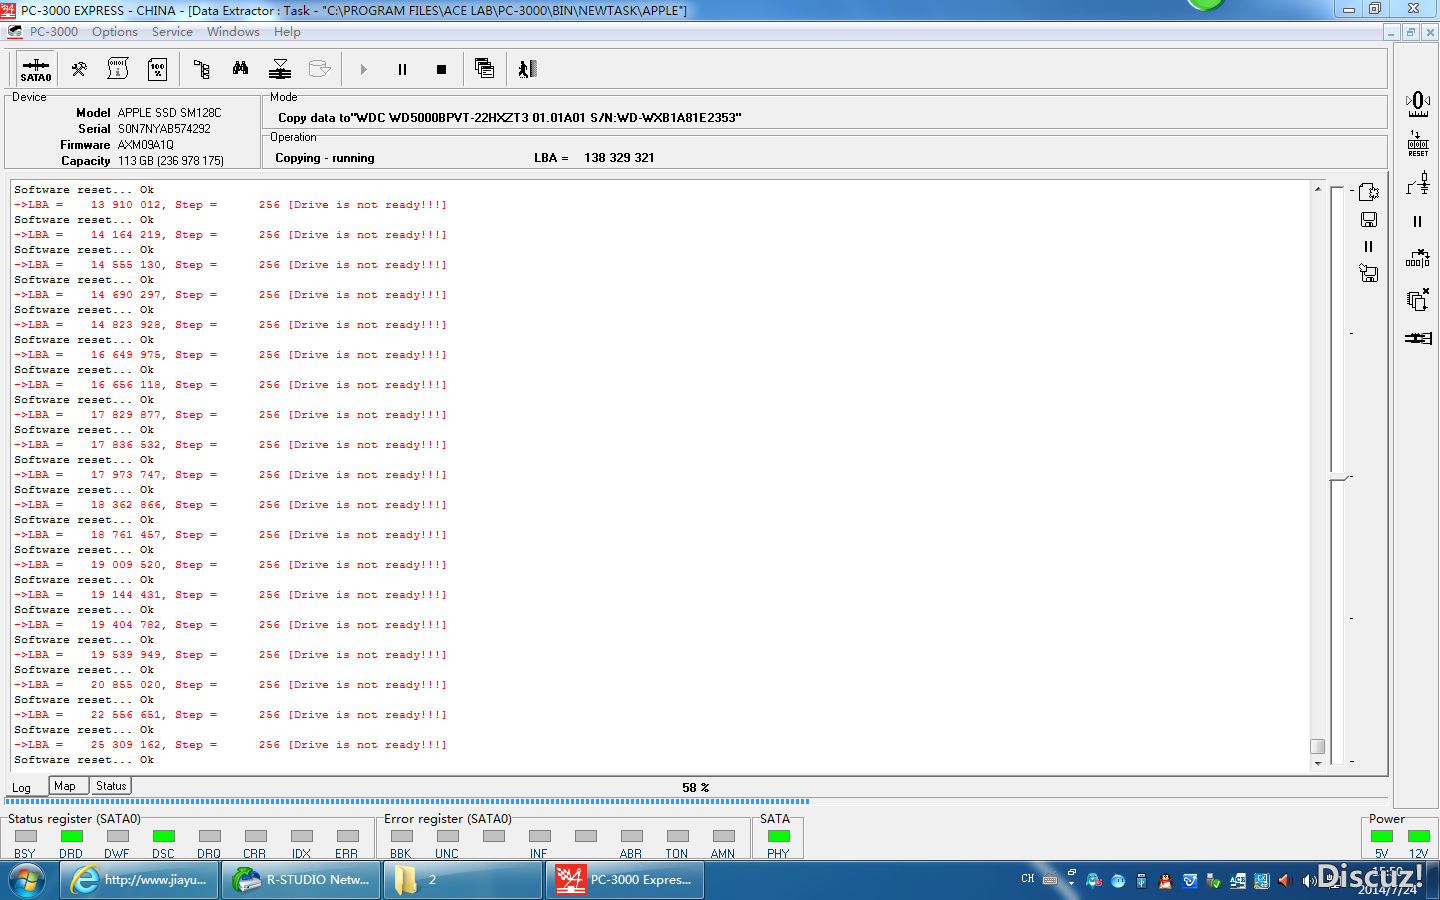Pause log output beside the log

click(x=1369, y=246)
